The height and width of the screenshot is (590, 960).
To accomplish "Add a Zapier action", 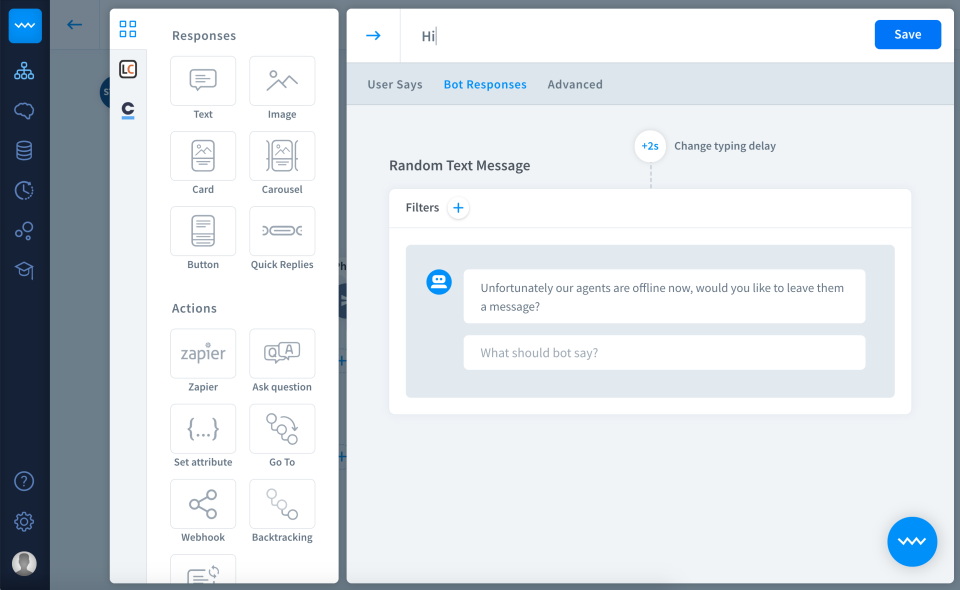I will coord(202,353).
